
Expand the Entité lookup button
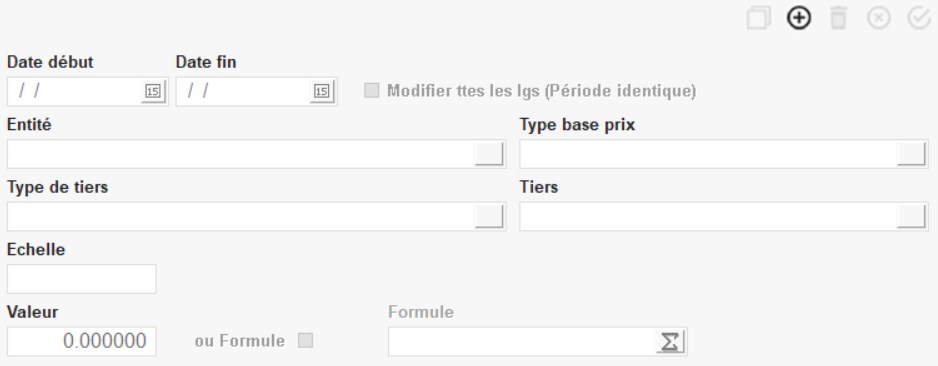click(489, 154)
